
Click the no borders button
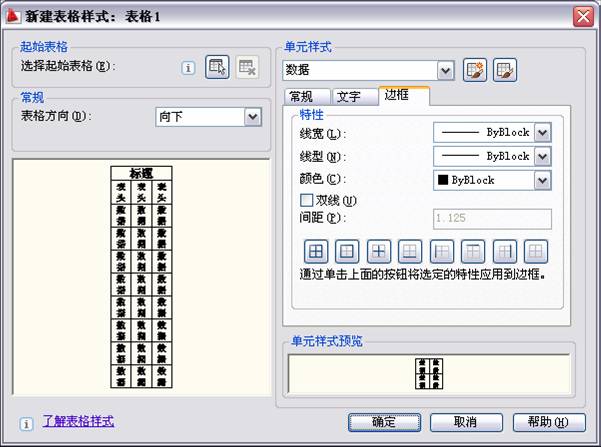tap(537, 252)
